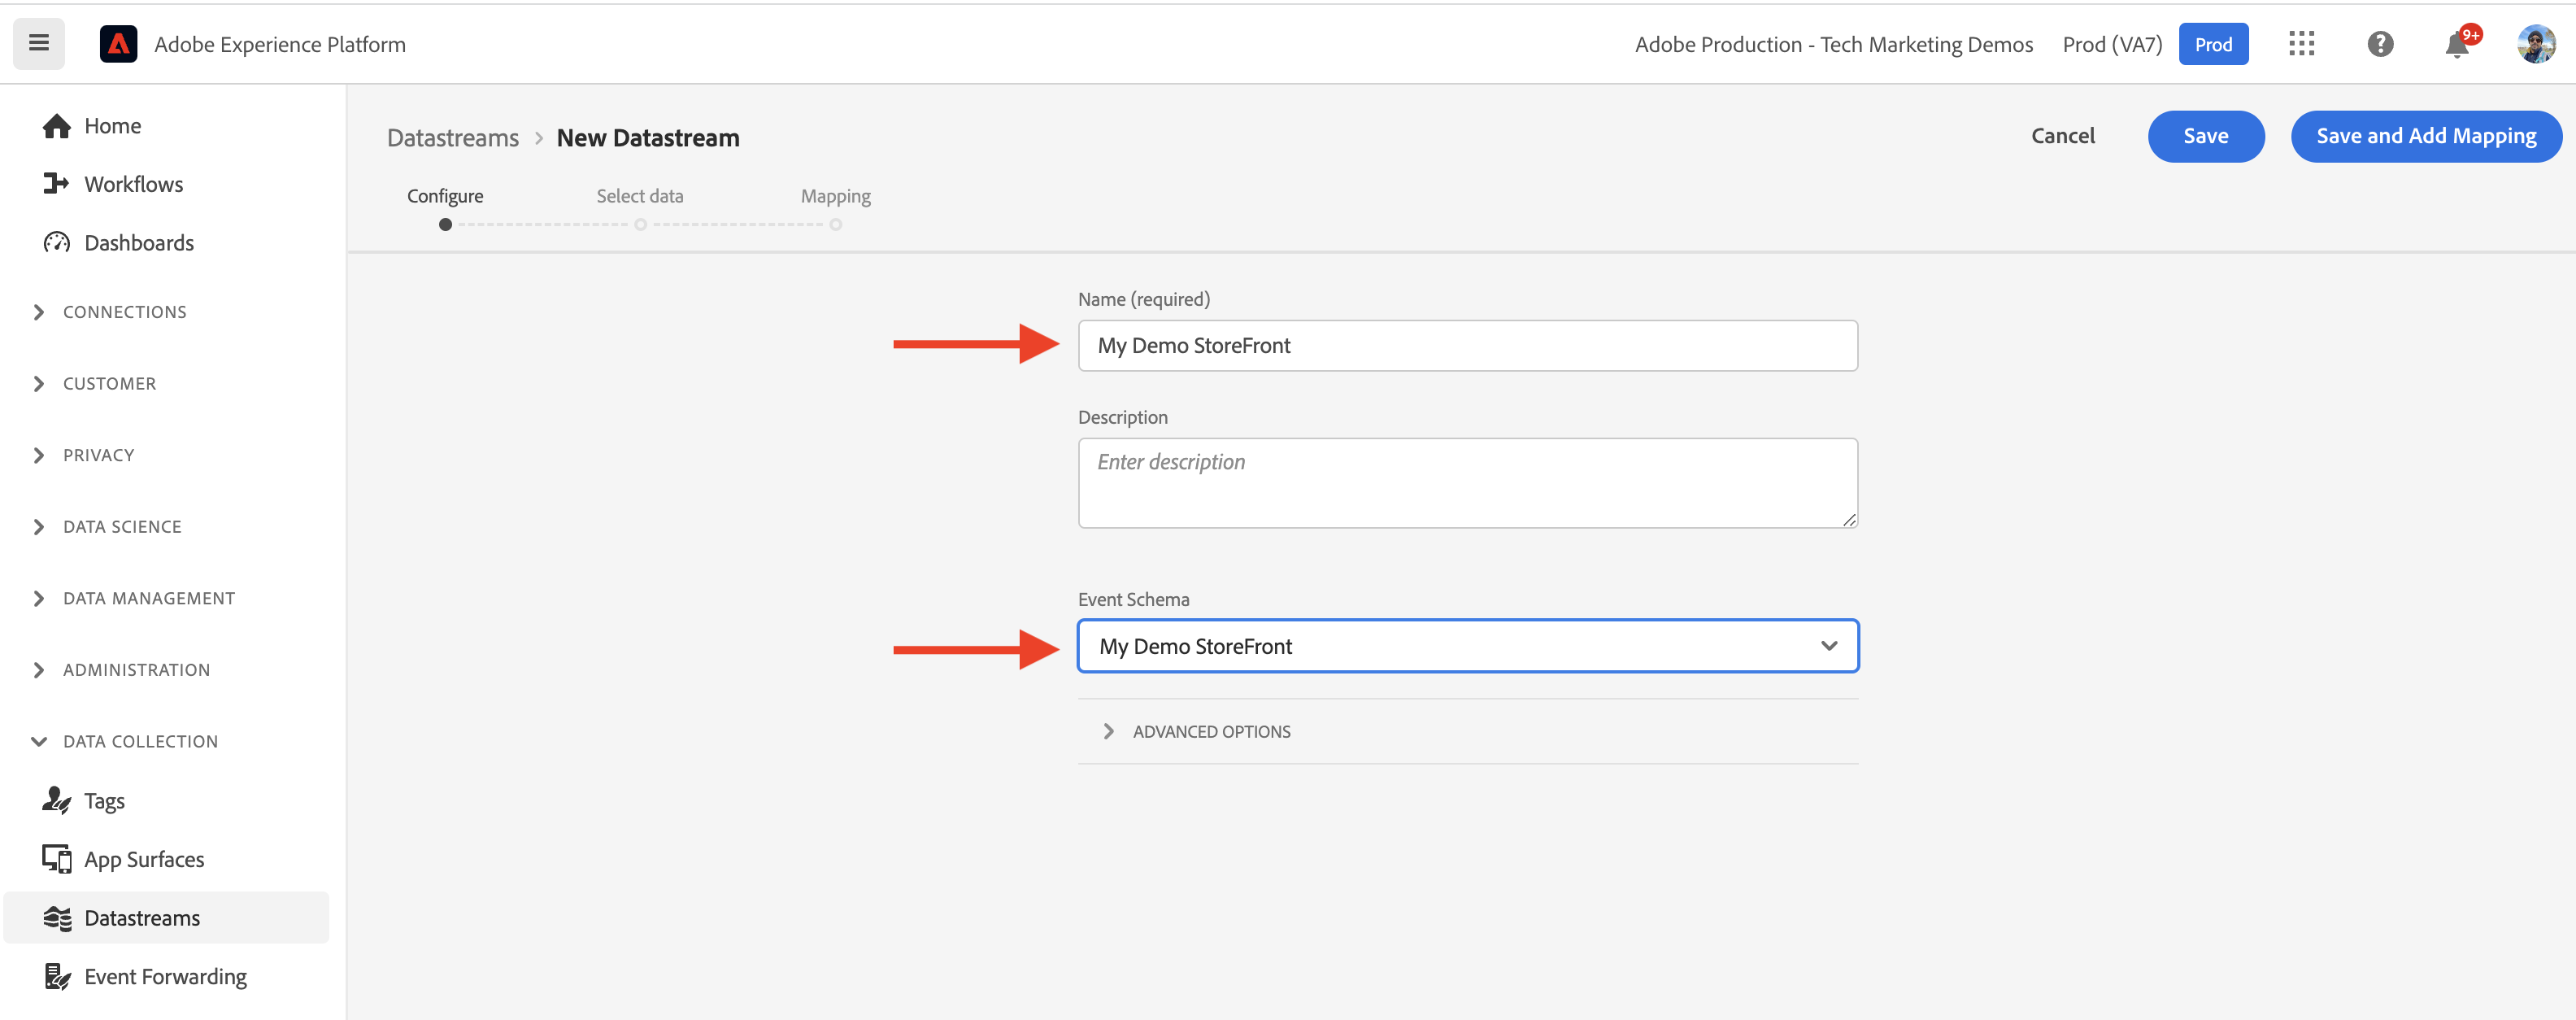This screenshot has height=1020, width=2576.
Task: Expand the Data Management section
Action: 148,598
